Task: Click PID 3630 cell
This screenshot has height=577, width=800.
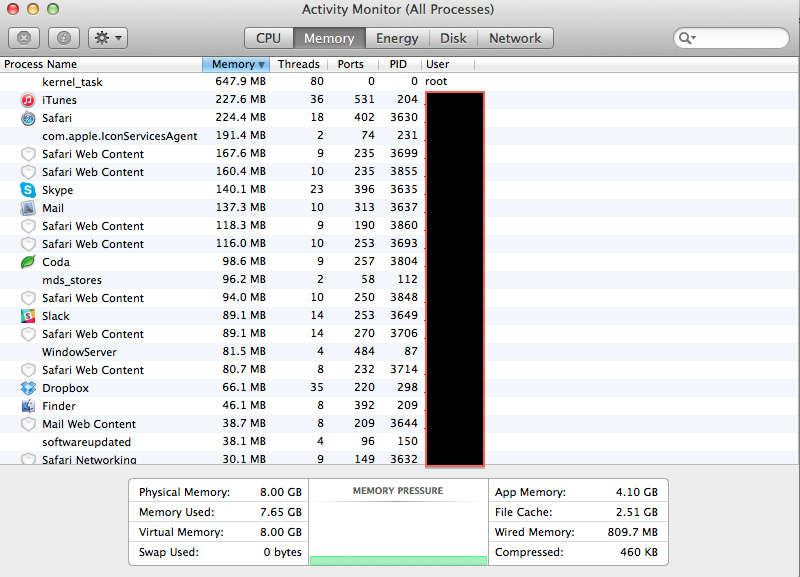Action: click(x=404, y=117)
